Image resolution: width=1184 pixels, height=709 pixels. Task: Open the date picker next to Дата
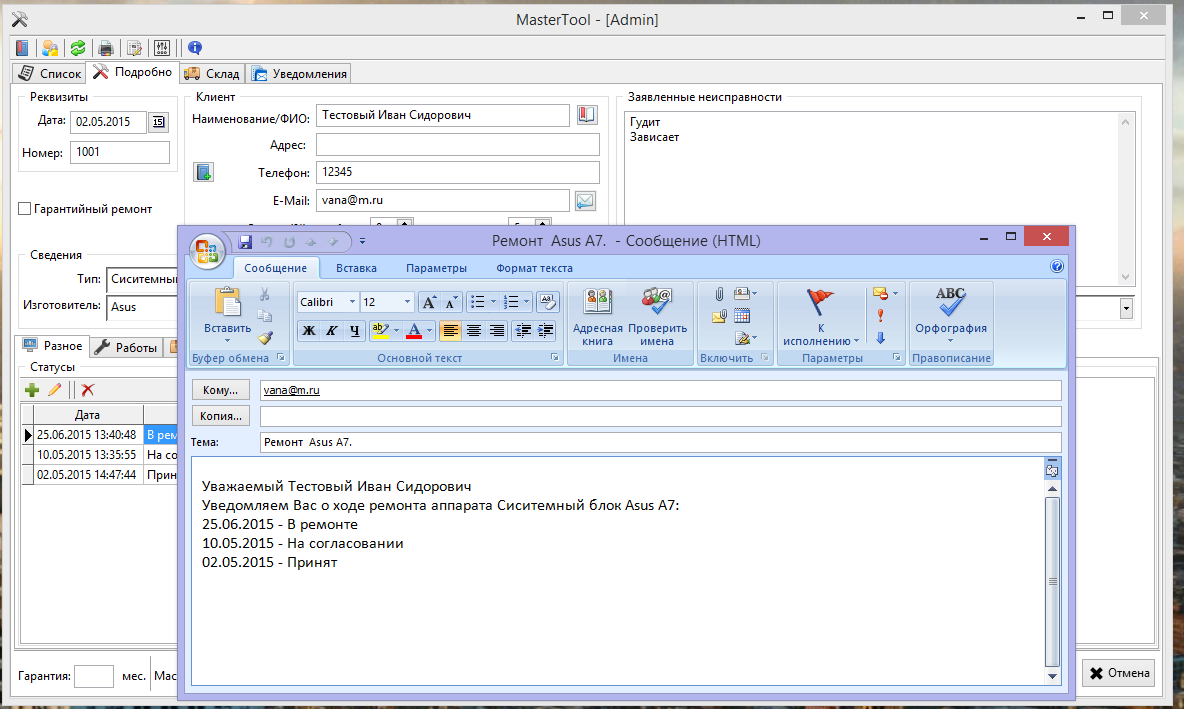[x=158, y=122]
